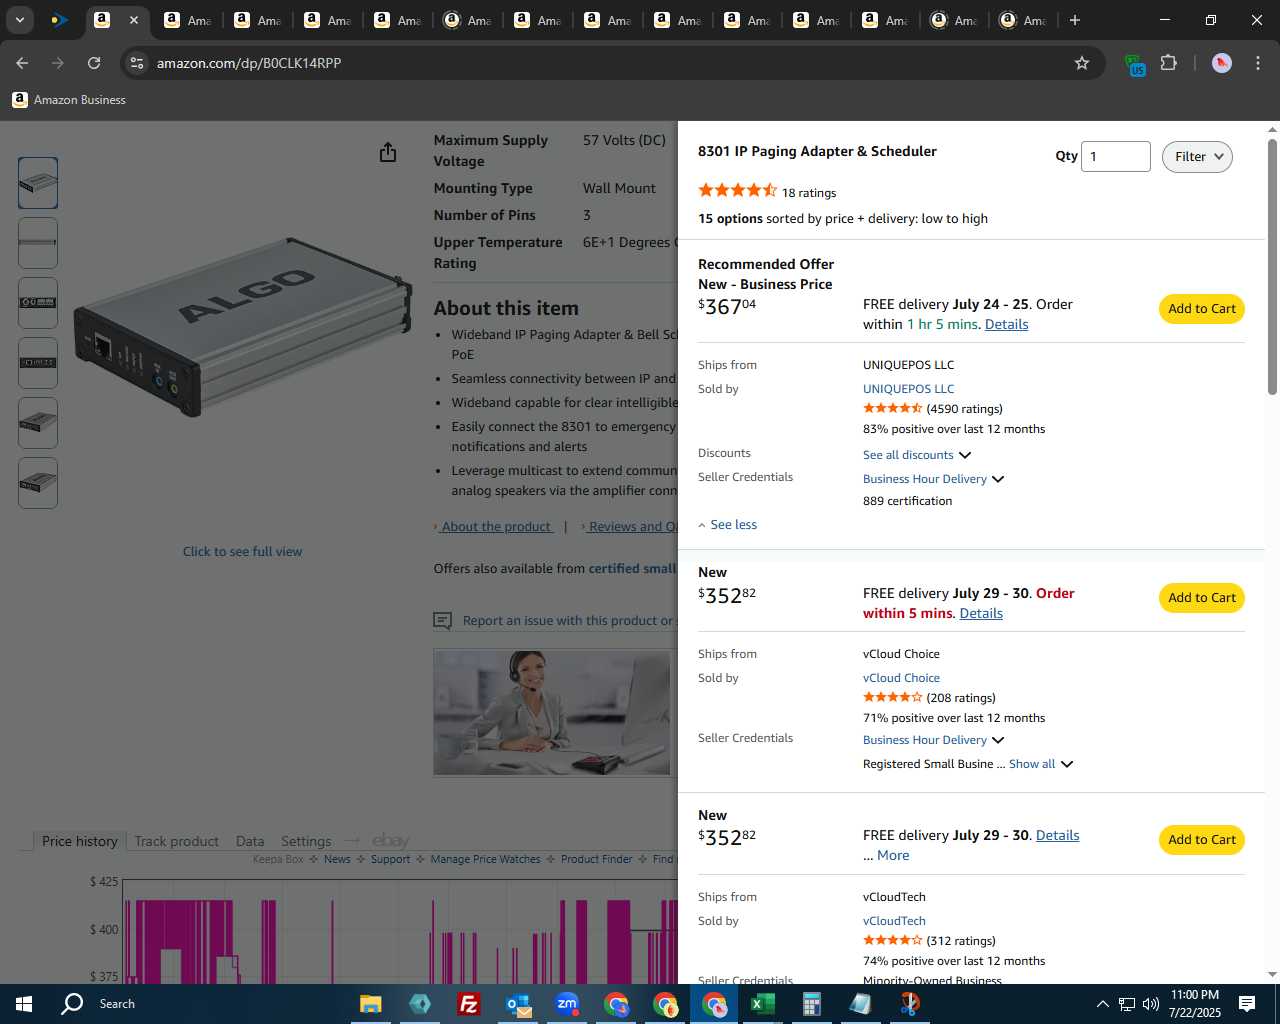This screenshot has height=1024, width=1280.
Task: Click the customer service headset banner image
Action: coord(552,713)
